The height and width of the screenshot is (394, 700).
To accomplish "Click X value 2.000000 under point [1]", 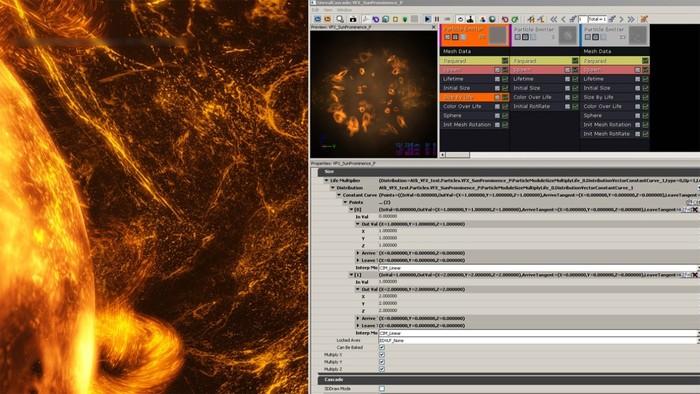I will pyautogui.click(x=388, y=296).
